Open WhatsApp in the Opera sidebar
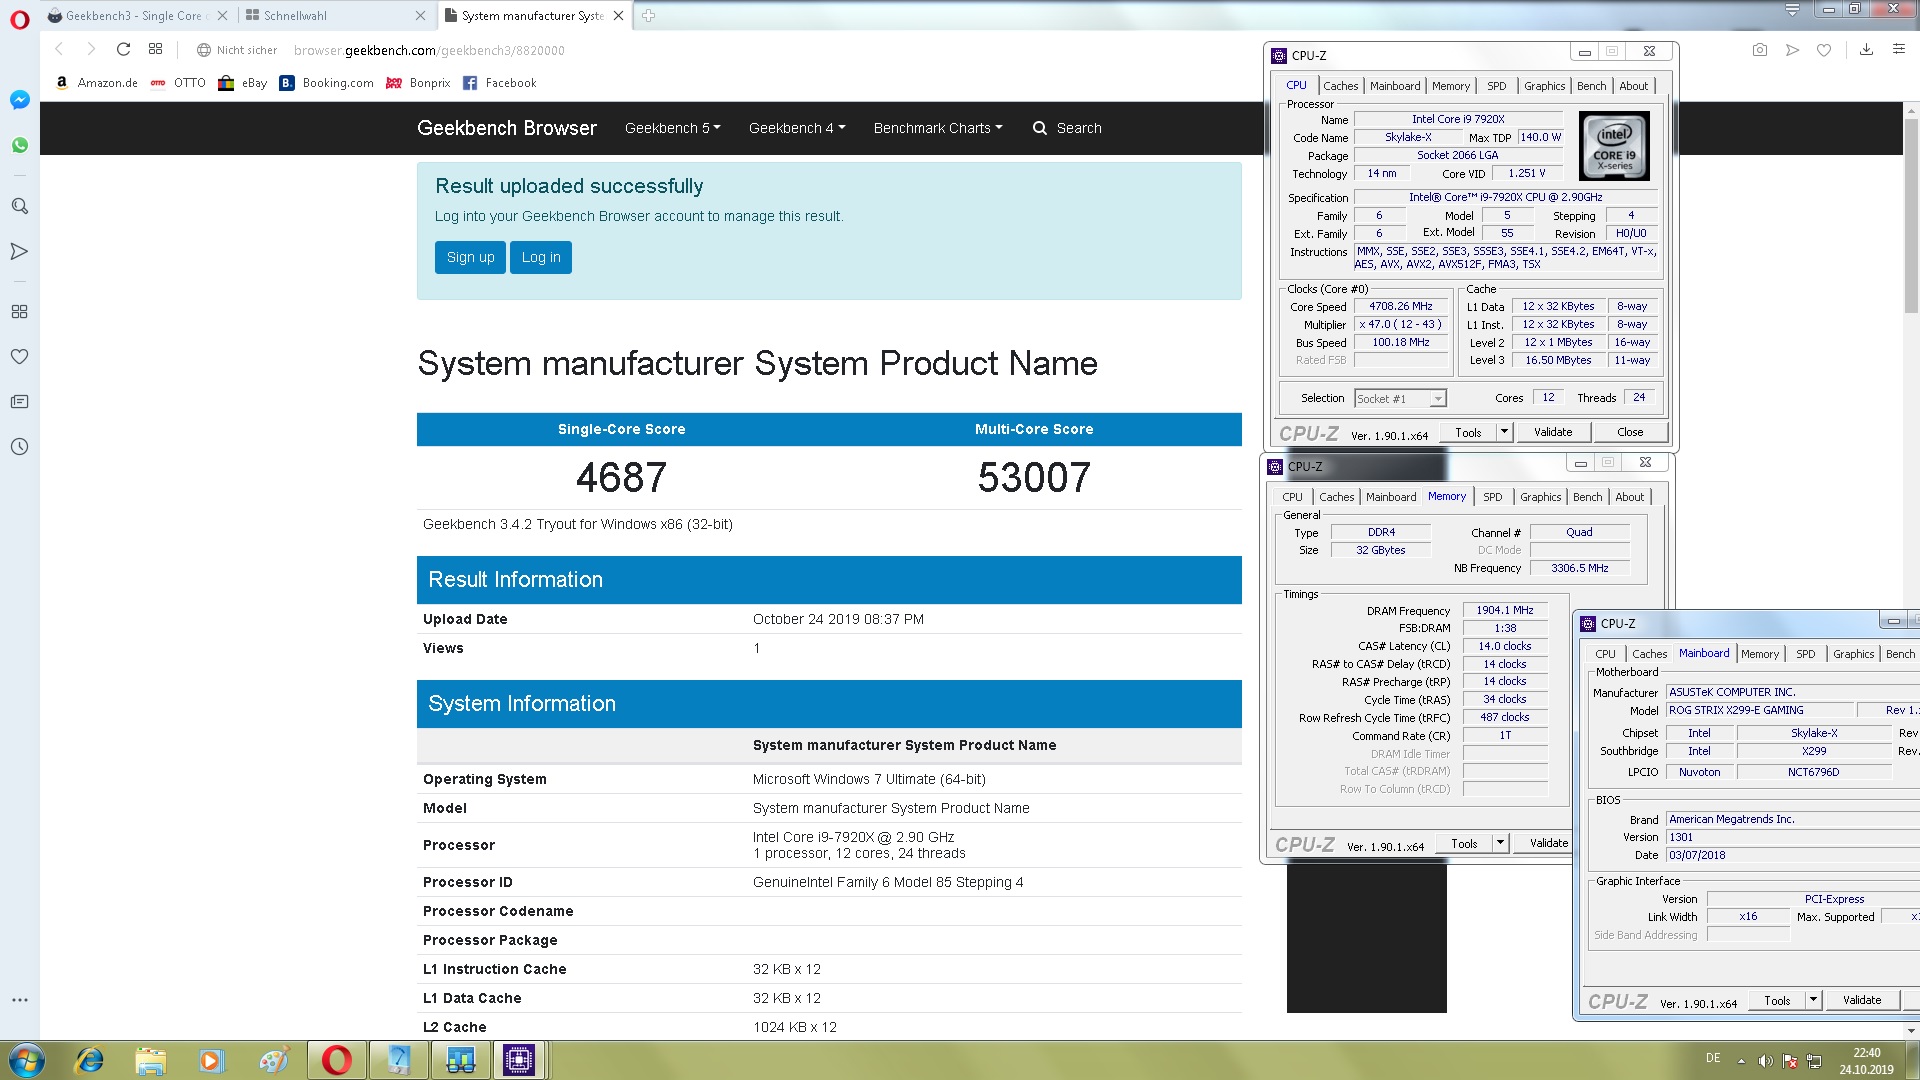This screenshot has height=1080, width=1920. tap(19, 145)
